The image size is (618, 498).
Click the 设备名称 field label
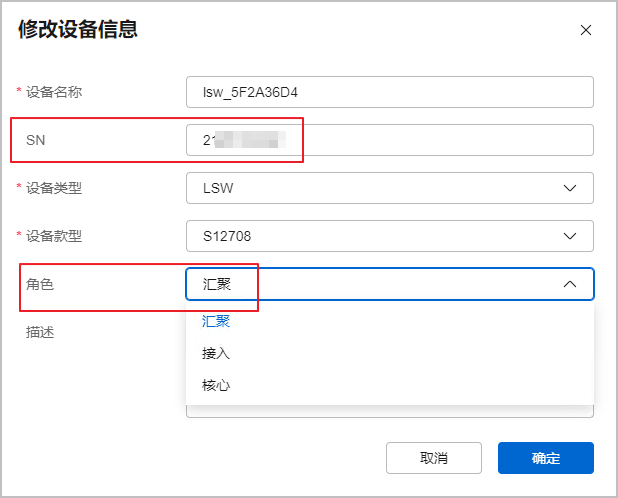pos(54,92)
